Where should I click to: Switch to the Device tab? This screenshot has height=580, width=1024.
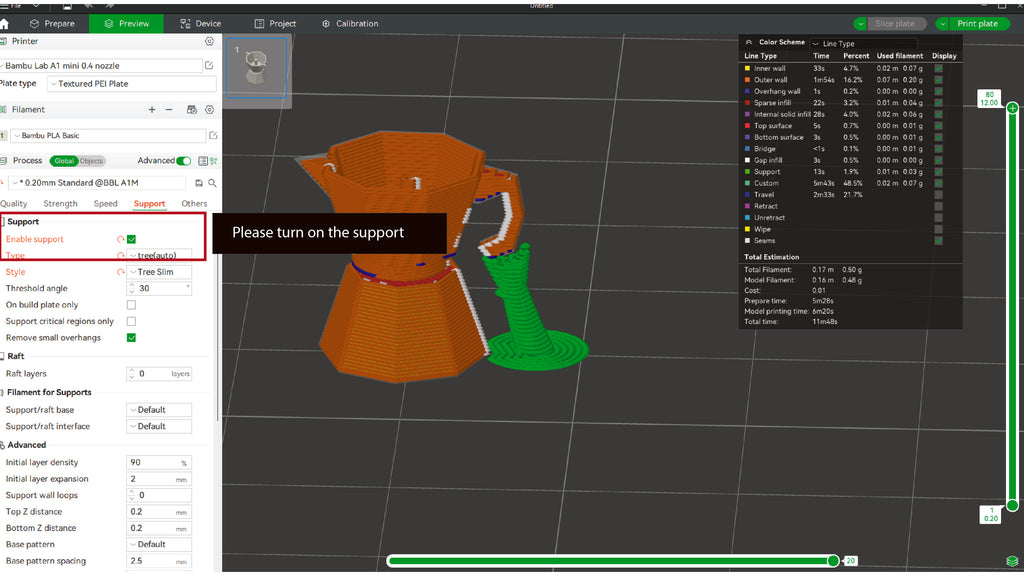[x=200, y=24]
